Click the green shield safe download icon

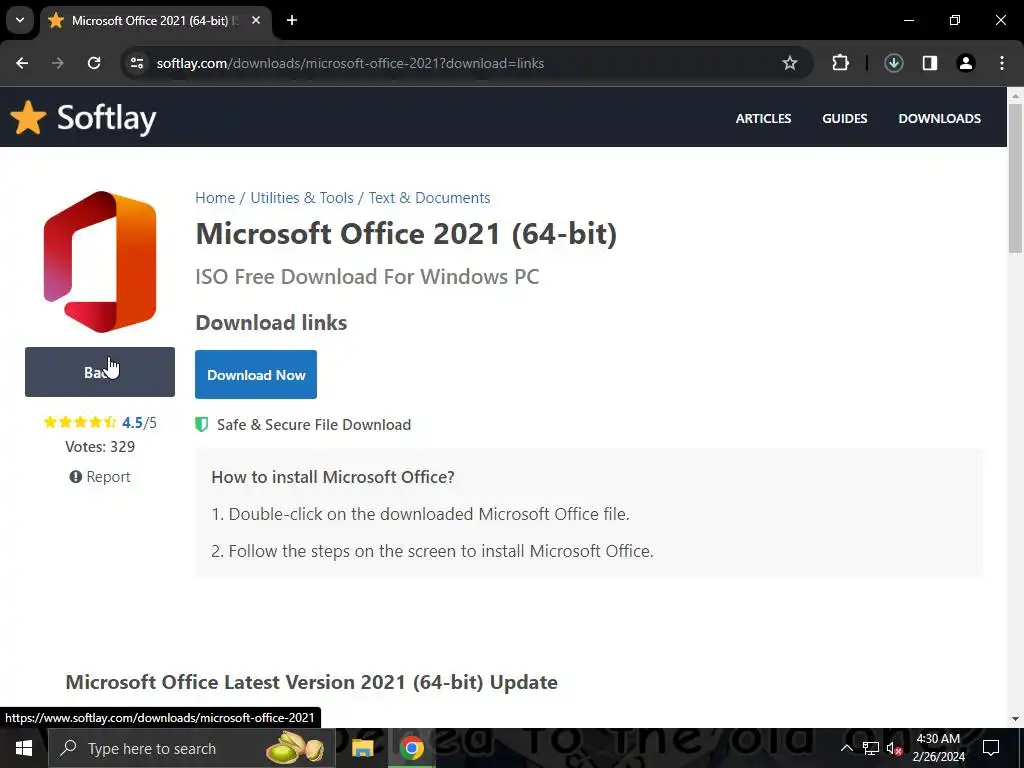202,424
